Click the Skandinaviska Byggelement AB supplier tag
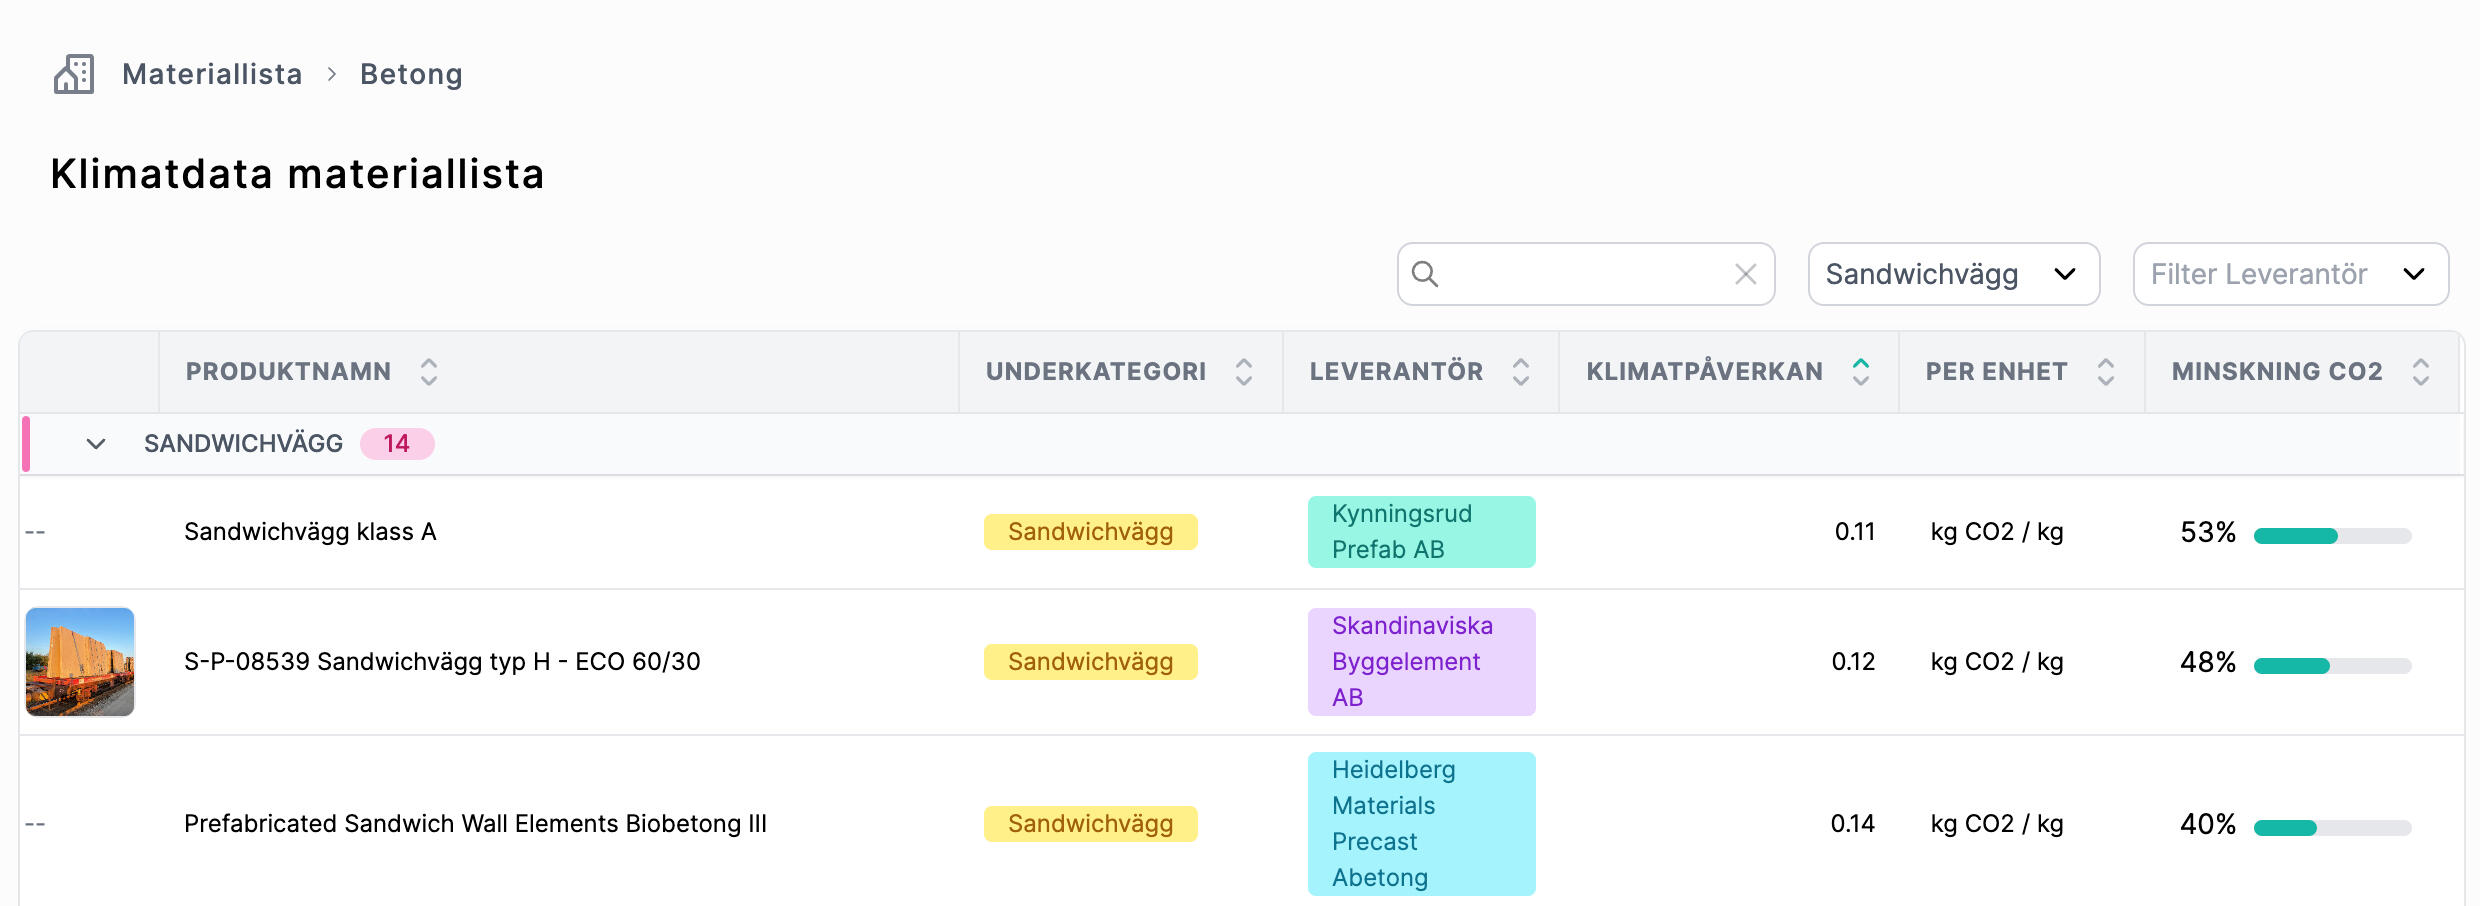Screen dimensions: 2480x906 click(1421, 662)
